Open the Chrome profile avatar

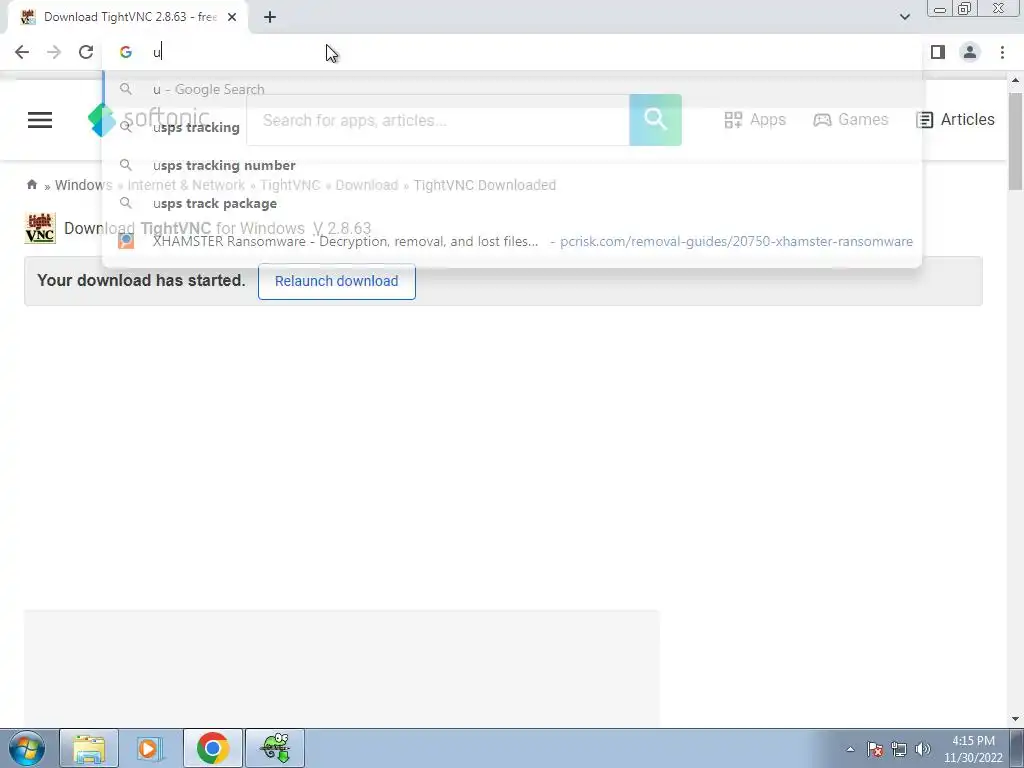point(970,52)
